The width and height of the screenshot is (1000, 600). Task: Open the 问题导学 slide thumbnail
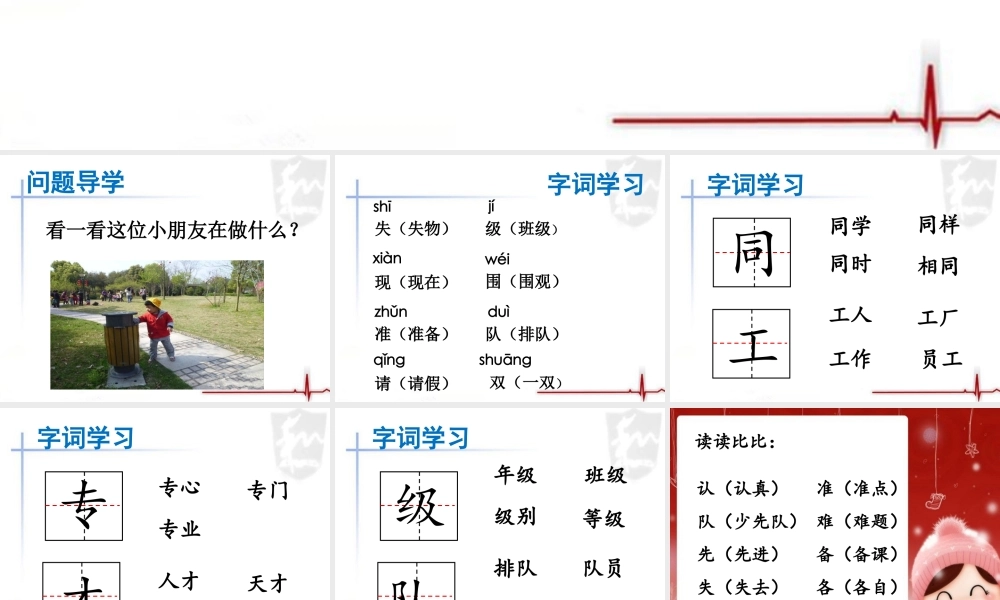(165, 278)
